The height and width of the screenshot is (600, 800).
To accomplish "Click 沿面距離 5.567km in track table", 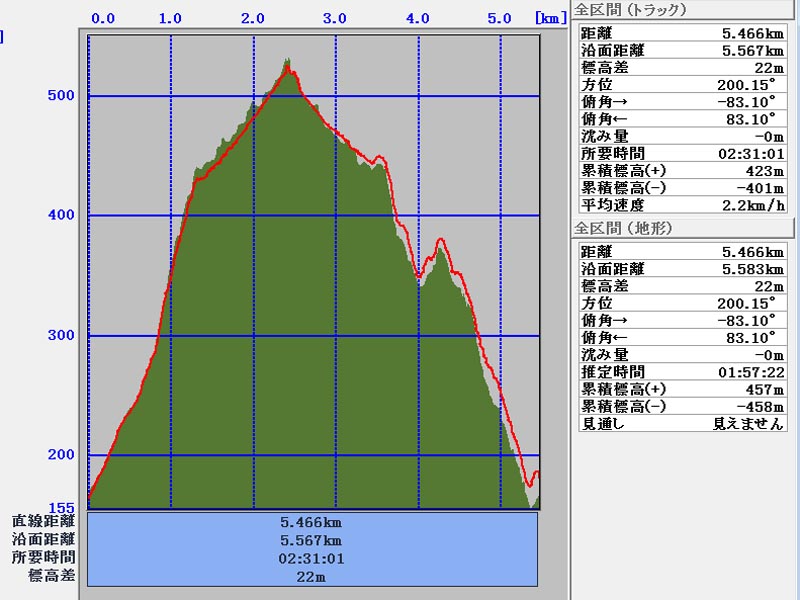I will coord(682,50).
